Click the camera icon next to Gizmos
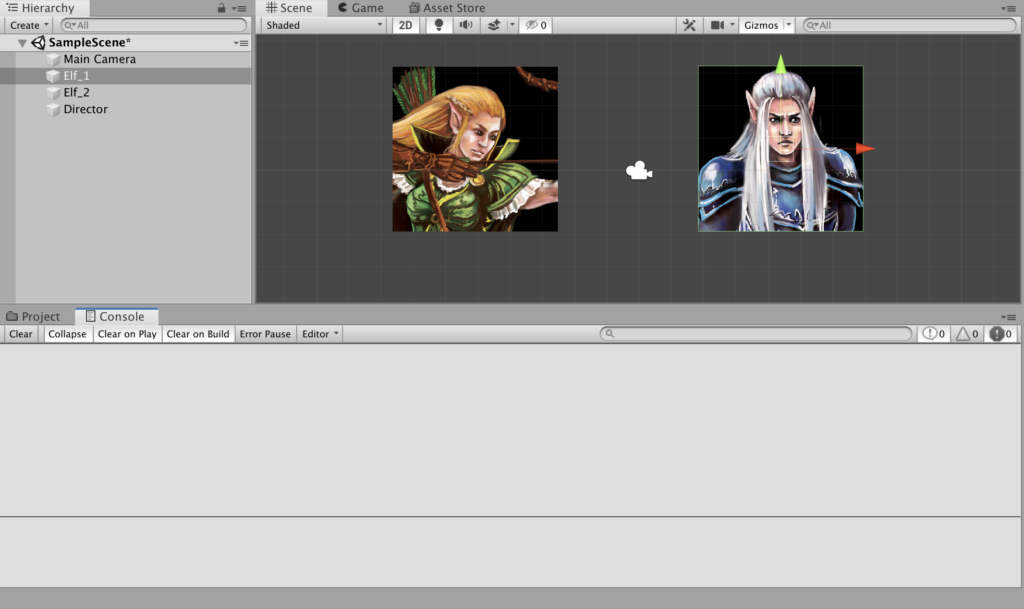The height and width of the screenshot is (609, 1024). point(716,25)
